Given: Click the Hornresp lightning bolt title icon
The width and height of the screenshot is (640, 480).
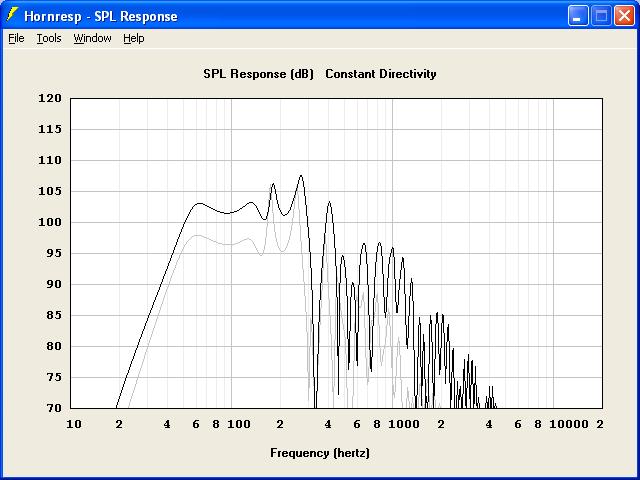Looking at the screenshot, I should tap(13, 16).
